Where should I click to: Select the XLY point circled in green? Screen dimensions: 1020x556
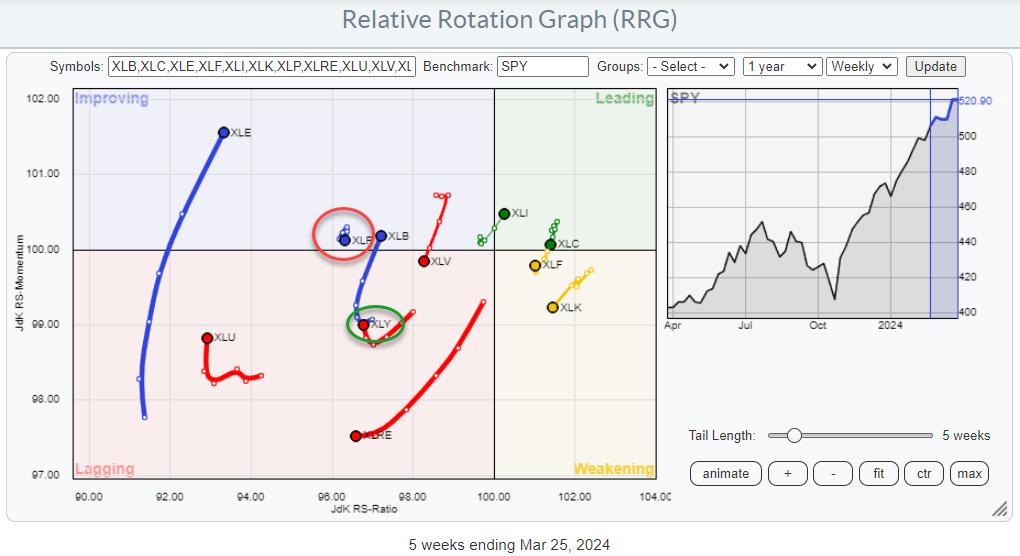364,324
